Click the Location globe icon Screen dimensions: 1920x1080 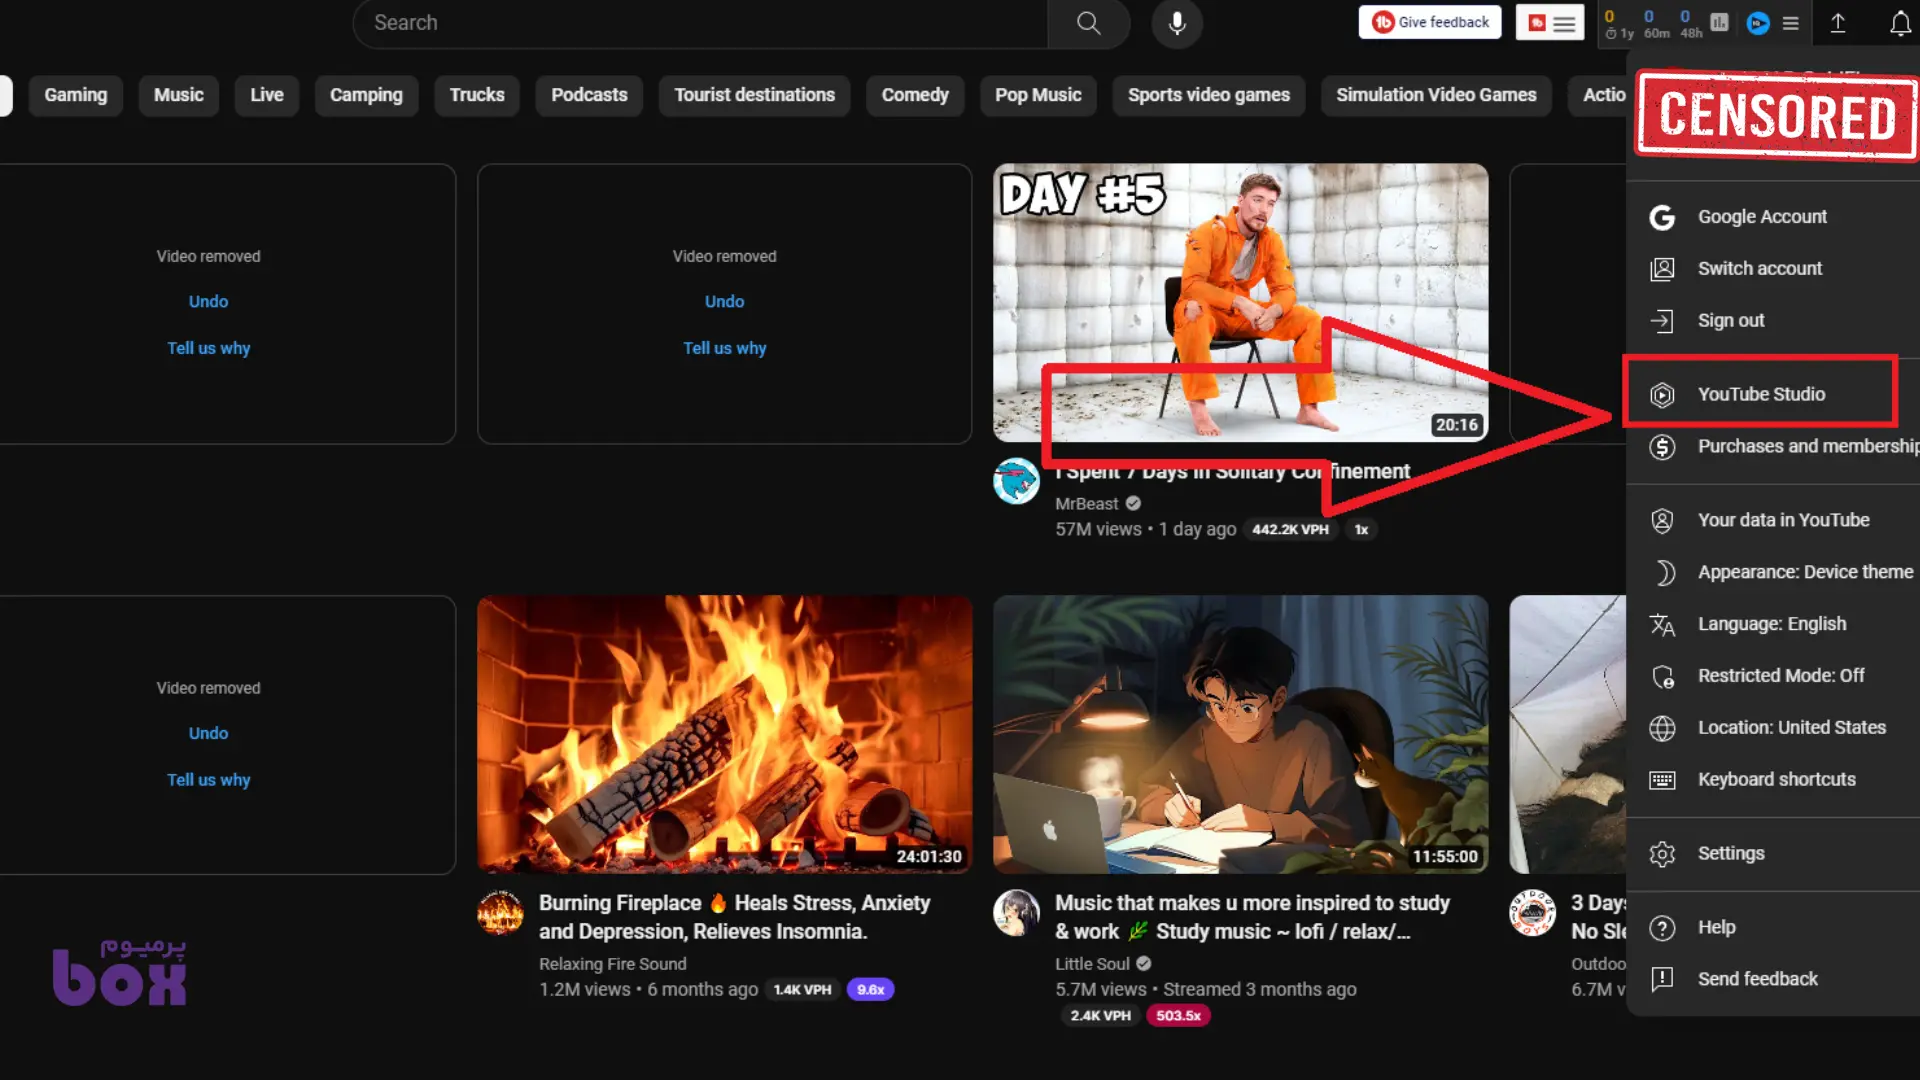(1662, 729)
